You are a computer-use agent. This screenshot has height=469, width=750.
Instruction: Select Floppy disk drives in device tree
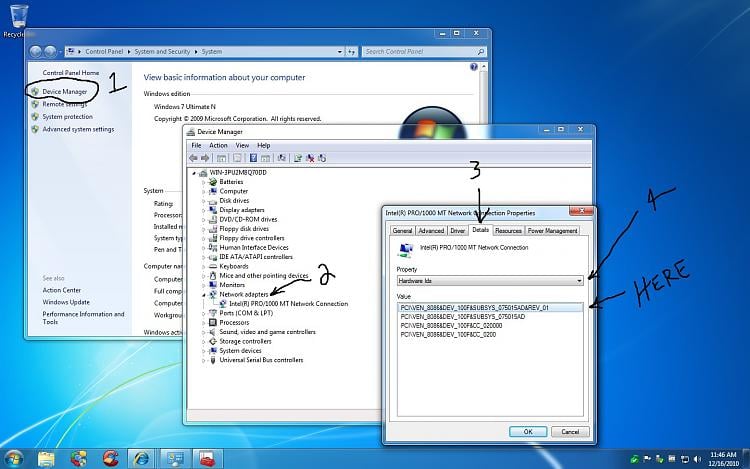point(244,229)
